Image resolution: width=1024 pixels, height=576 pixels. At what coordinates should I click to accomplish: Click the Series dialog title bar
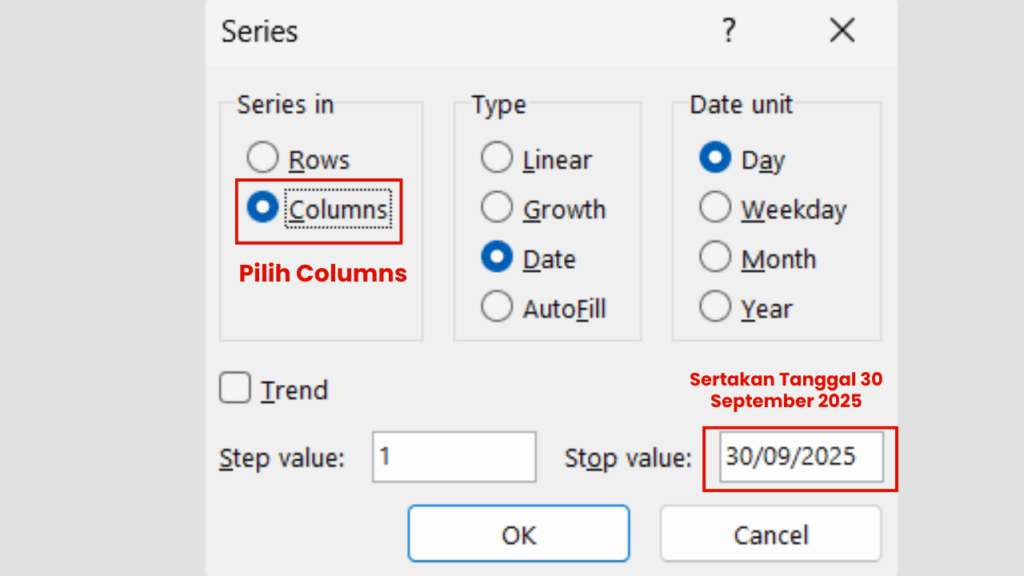point(500,31)
